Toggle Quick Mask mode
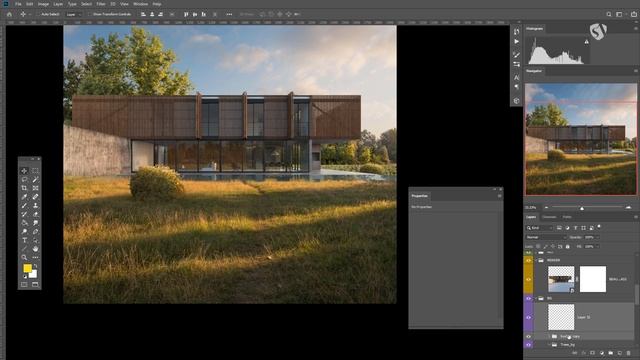 click(x=24, y=284)
